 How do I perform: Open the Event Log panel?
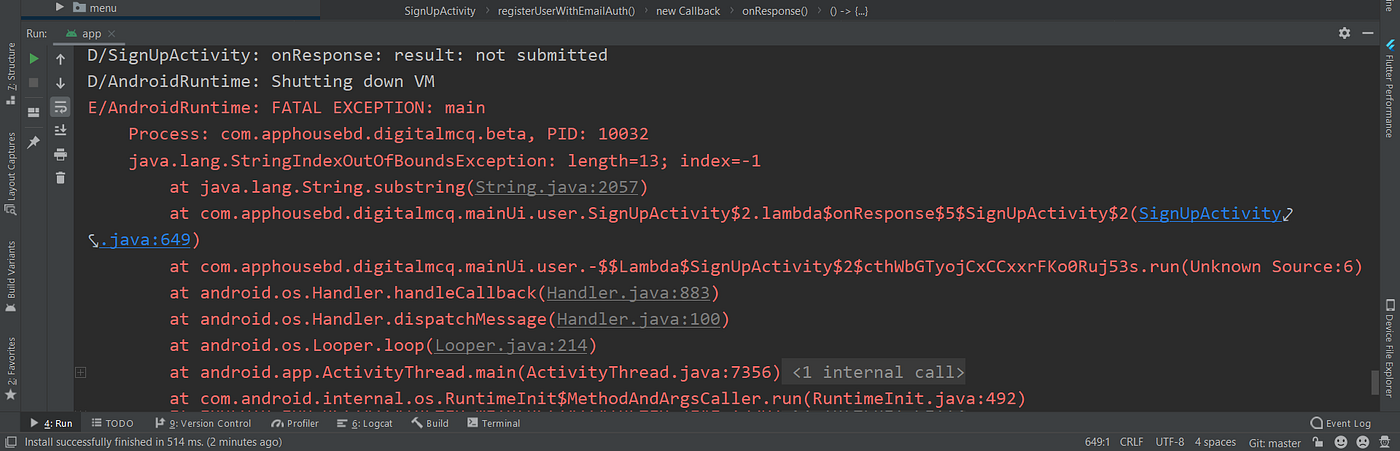pyautogui.click(x=1341, y=423)
